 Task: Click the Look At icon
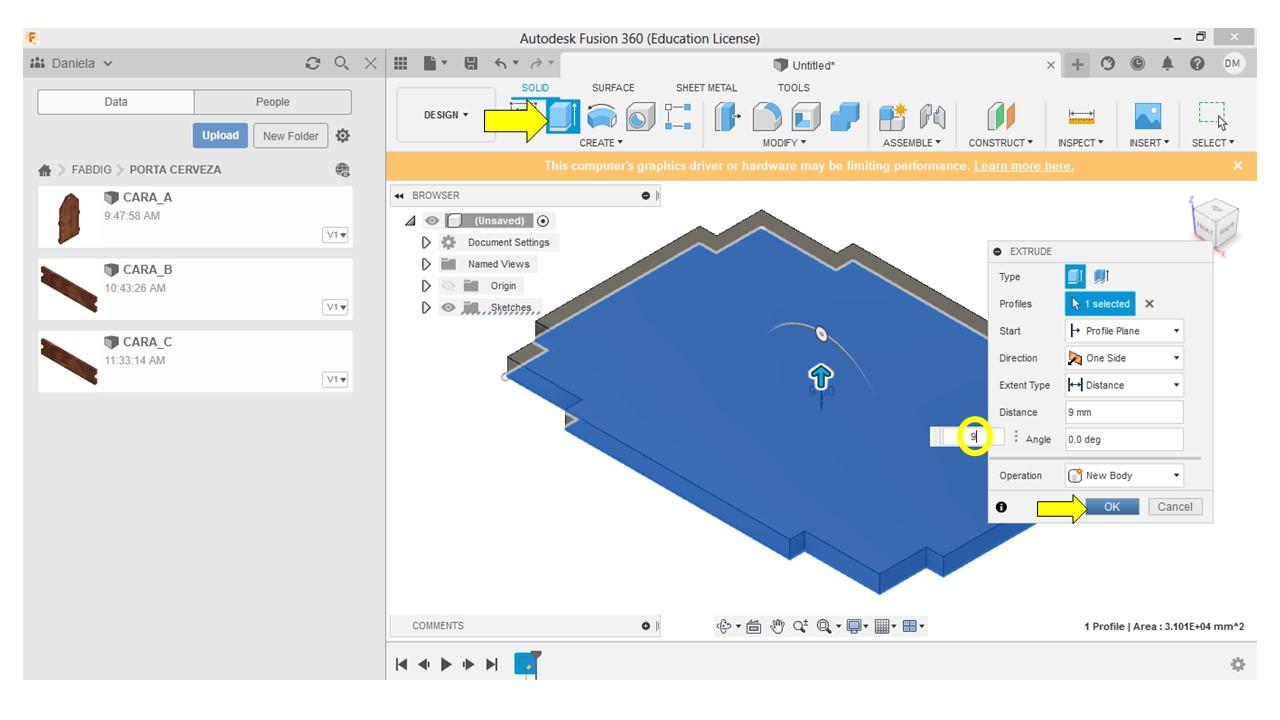point(754,626)
